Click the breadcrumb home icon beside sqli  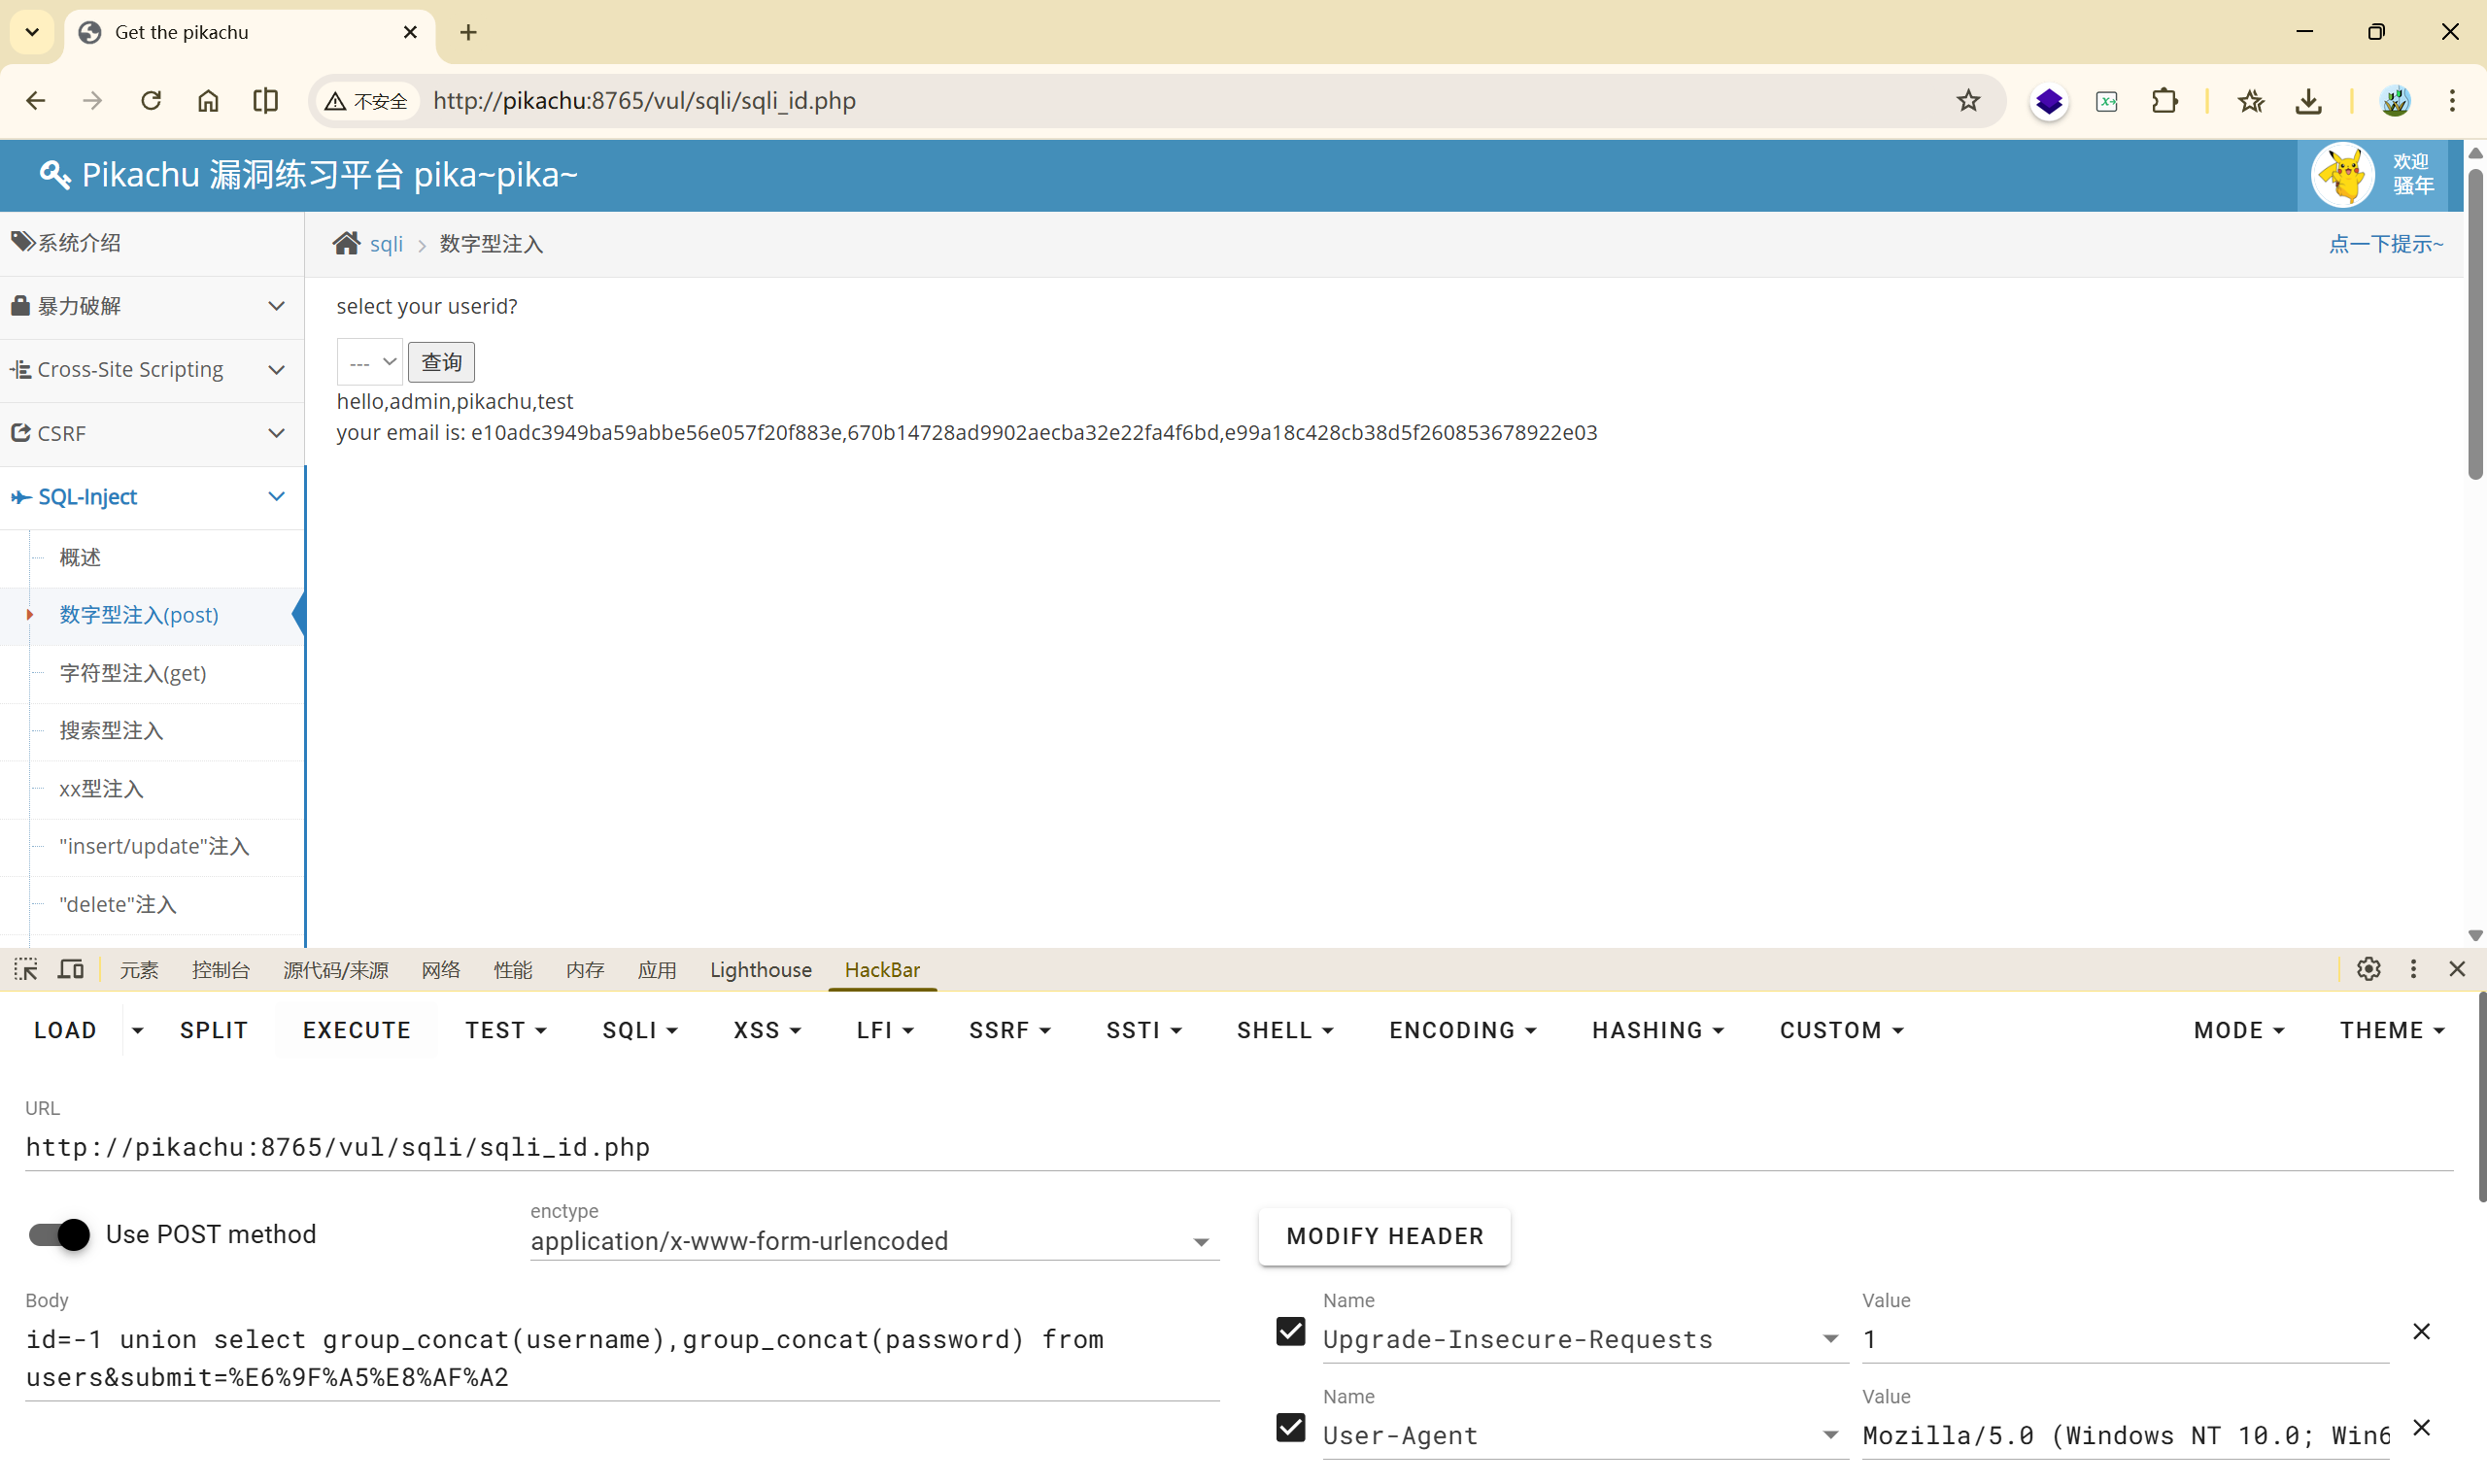point(346,244)
